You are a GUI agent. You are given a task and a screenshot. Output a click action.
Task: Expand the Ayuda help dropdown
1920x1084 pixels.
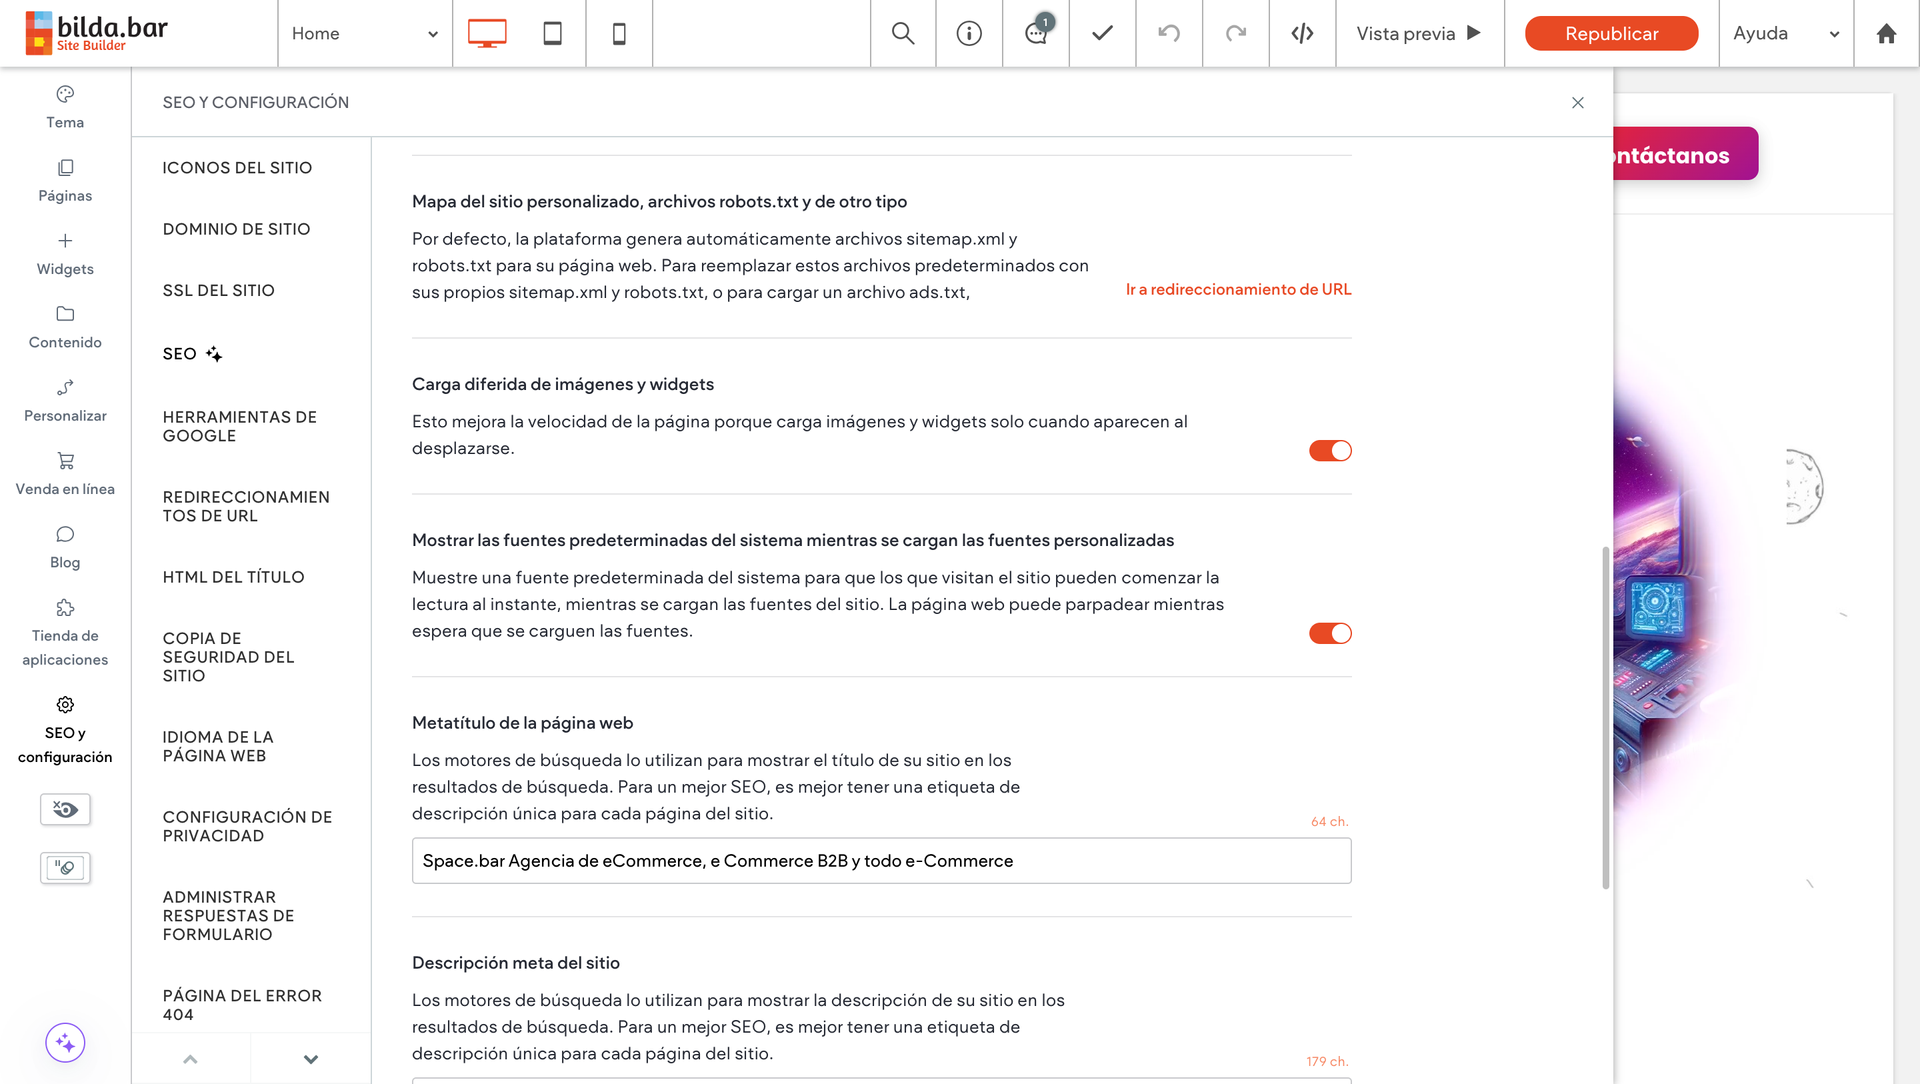coord(1786,33)
